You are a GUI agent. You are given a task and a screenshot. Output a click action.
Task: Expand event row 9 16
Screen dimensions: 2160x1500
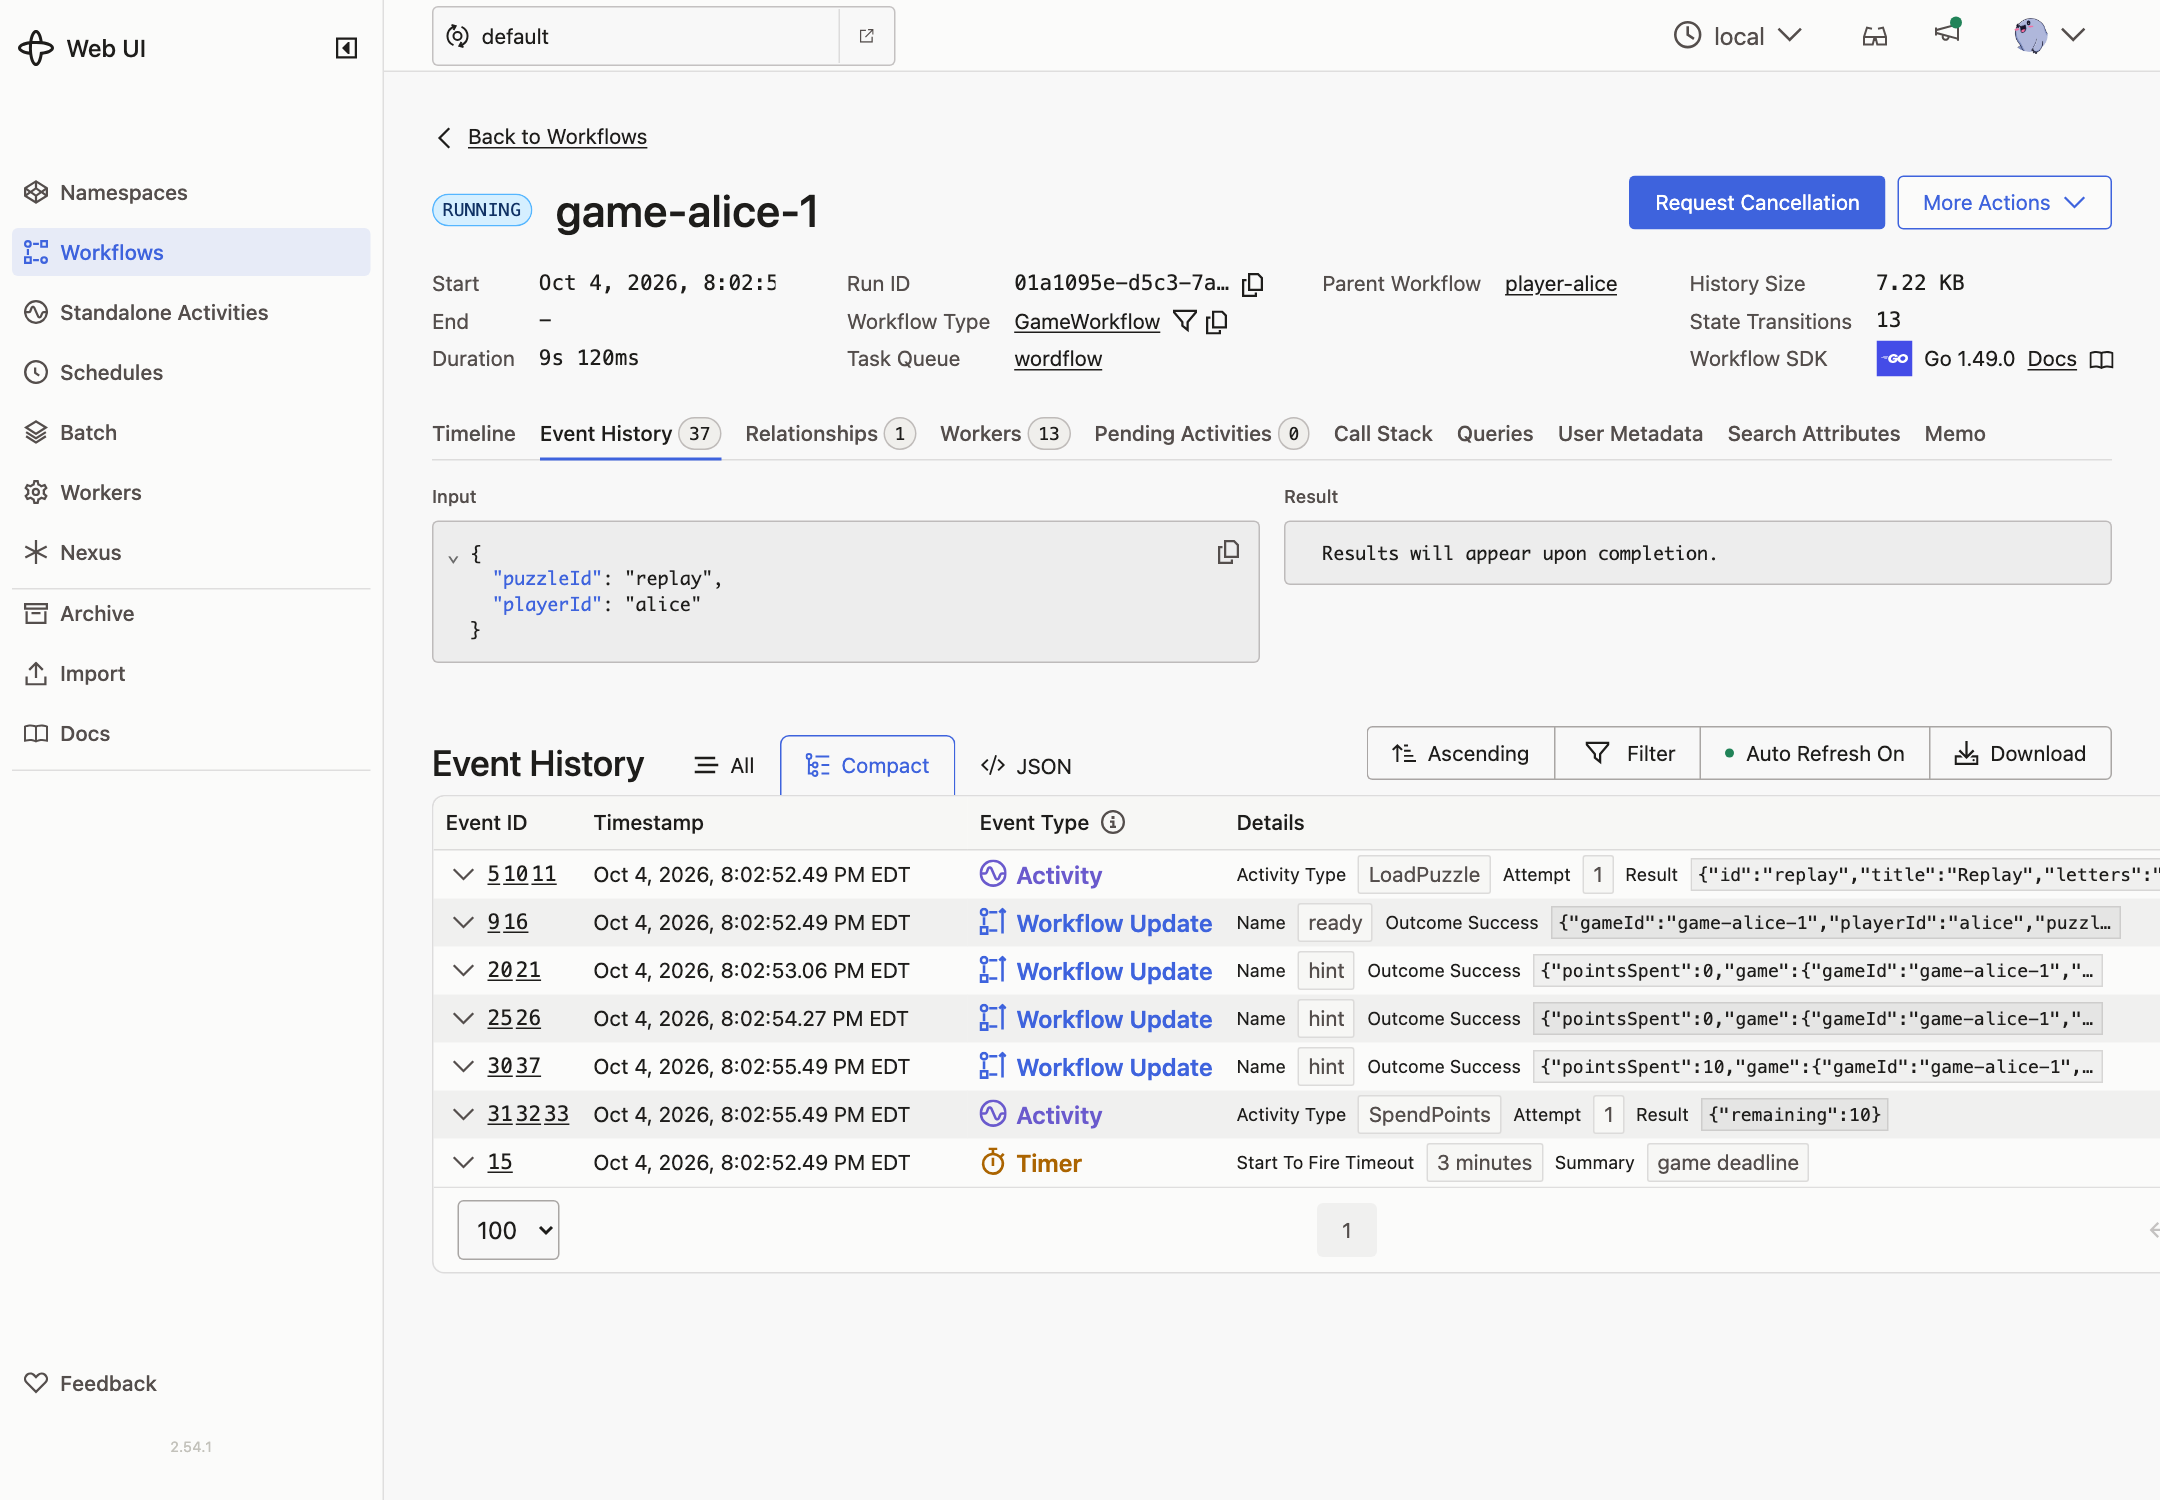coord(462,922)
